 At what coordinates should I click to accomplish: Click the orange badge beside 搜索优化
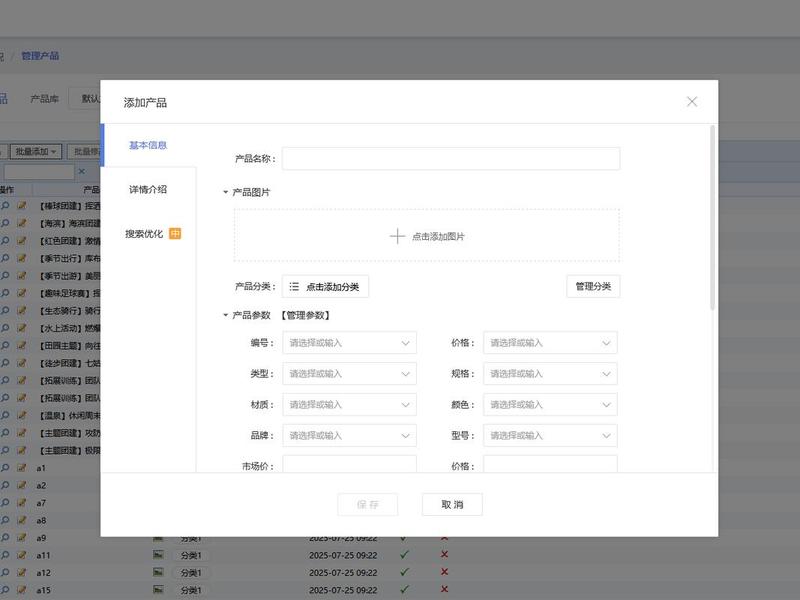point(175,234)
